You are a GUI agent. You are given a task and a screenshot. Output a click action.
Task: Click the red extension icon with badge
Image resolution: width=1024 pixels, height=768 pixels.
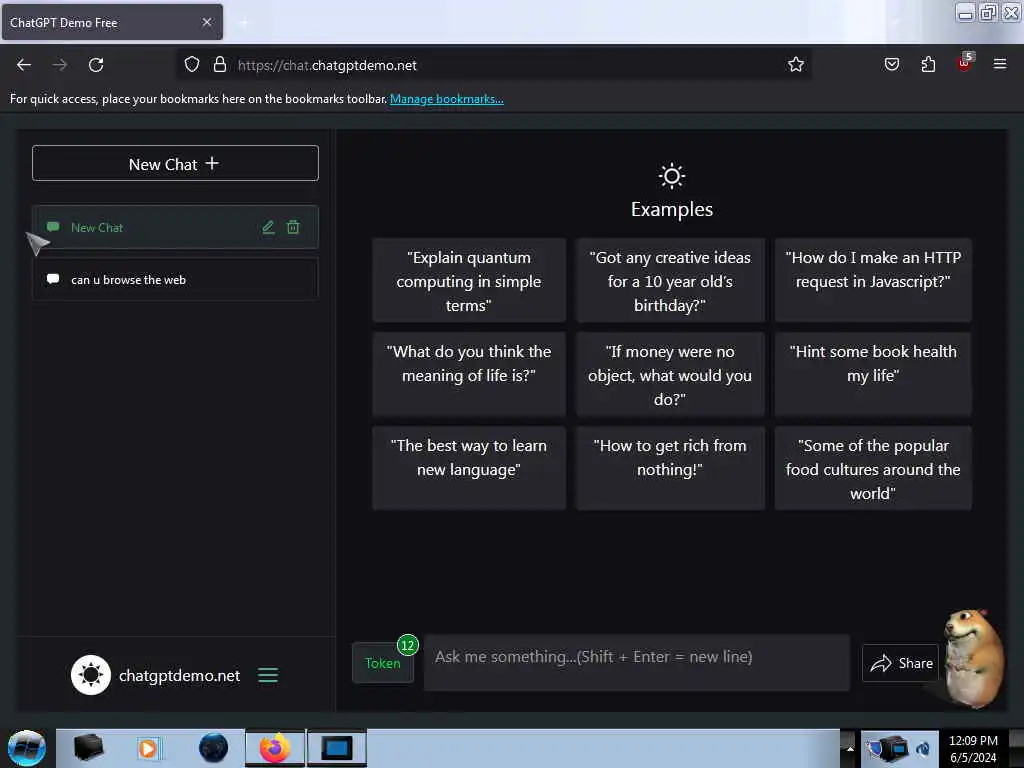coord(965,63)
